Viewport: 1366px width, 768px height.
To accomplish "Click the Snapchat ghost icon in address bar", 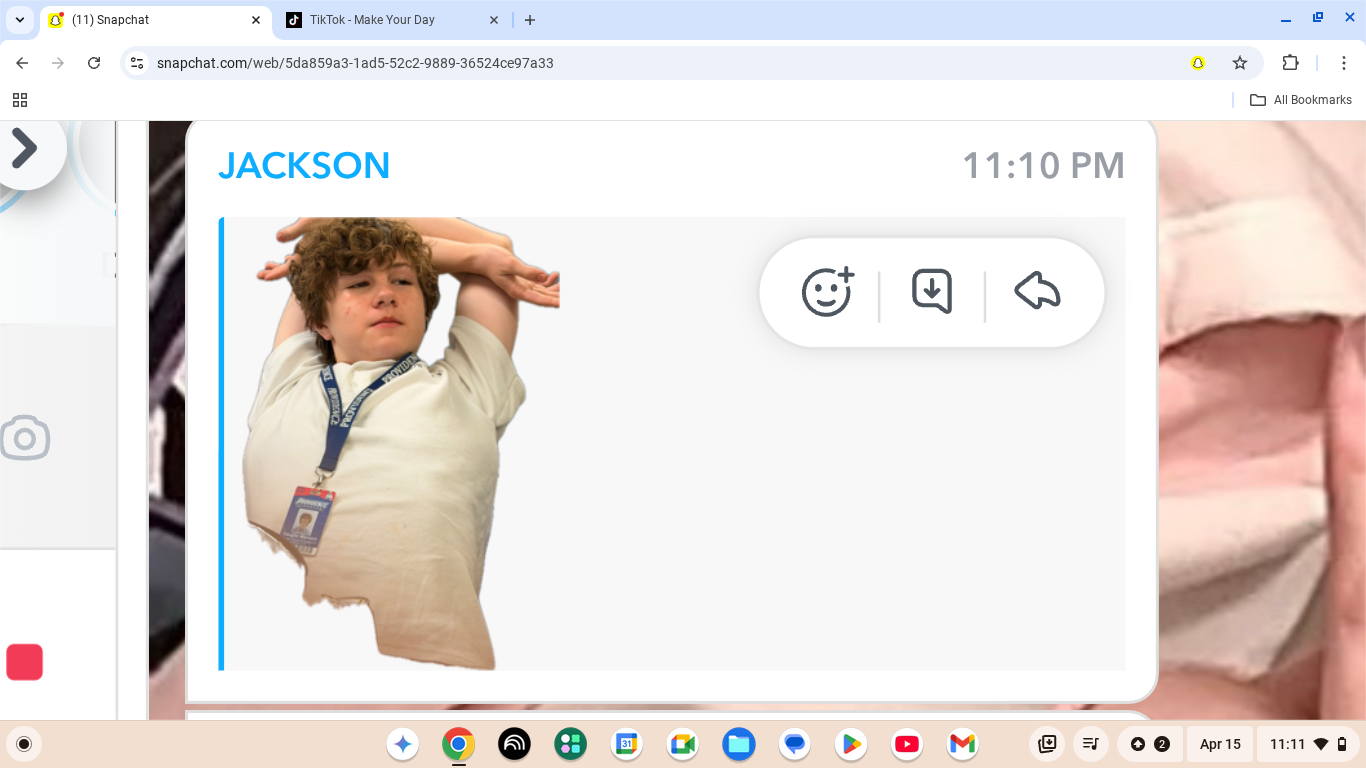I will tap(1198, 63).
